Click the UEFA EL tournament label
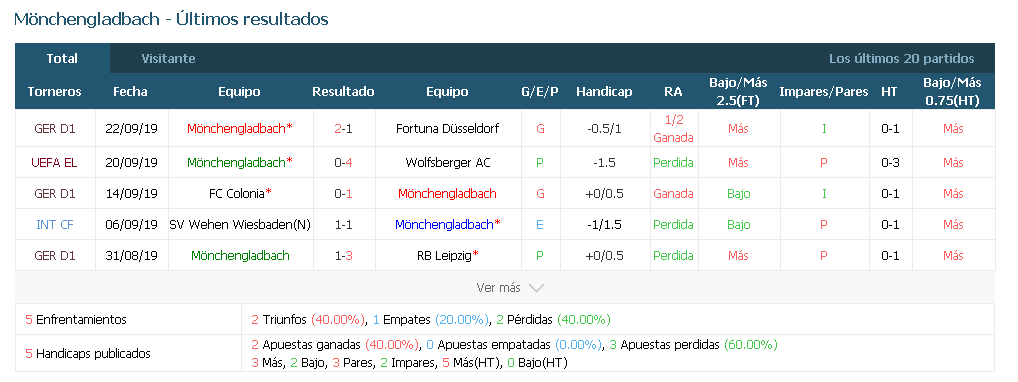1018x382 pixels. coord(55,162)
